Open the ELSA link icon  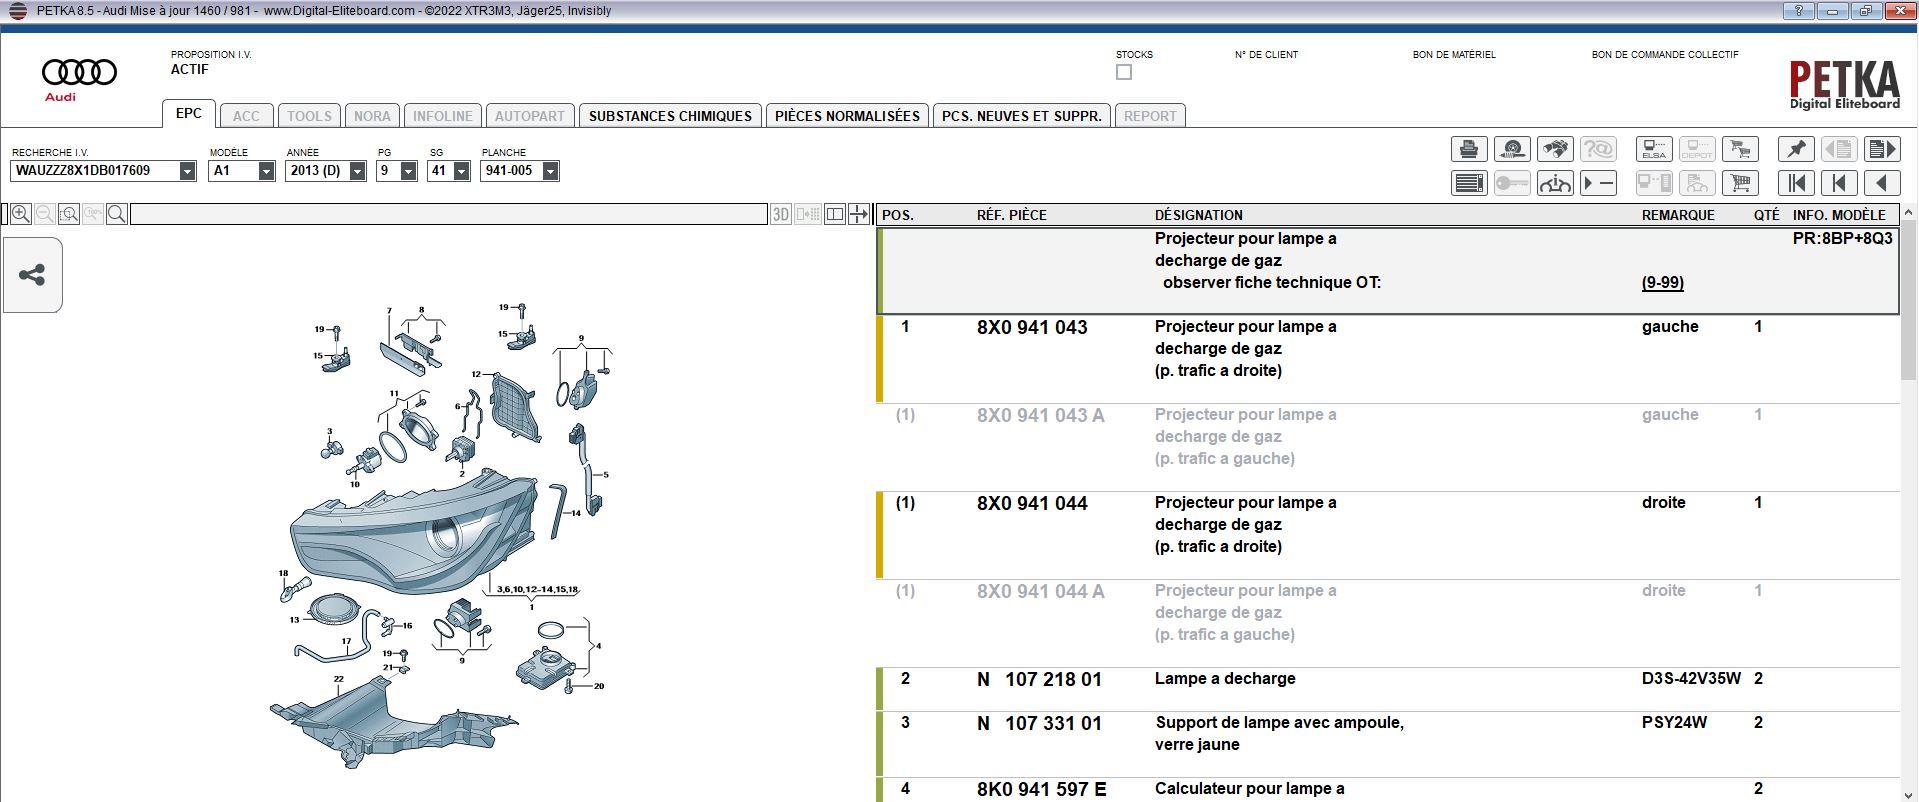click(1654, 149)
